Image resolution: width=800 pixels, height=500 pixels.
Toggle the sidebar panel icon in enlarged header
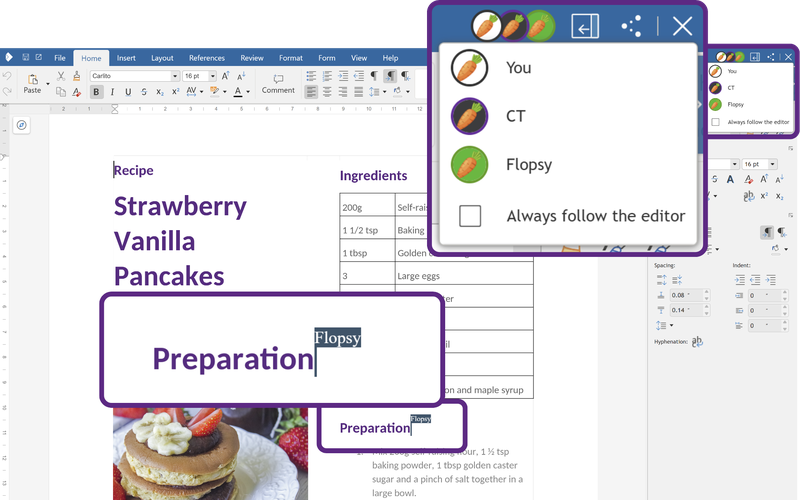pyautogui.click(x=585, y=26)
